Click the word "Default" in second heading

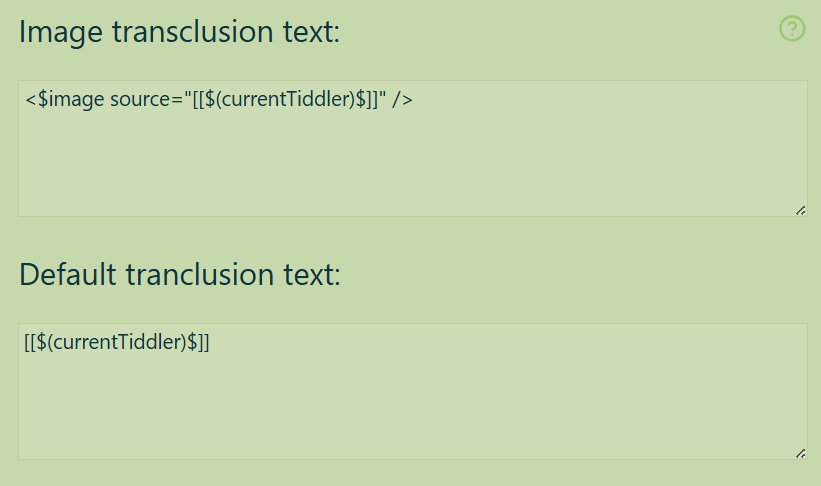pyautogui.click(x=68, y=274)
